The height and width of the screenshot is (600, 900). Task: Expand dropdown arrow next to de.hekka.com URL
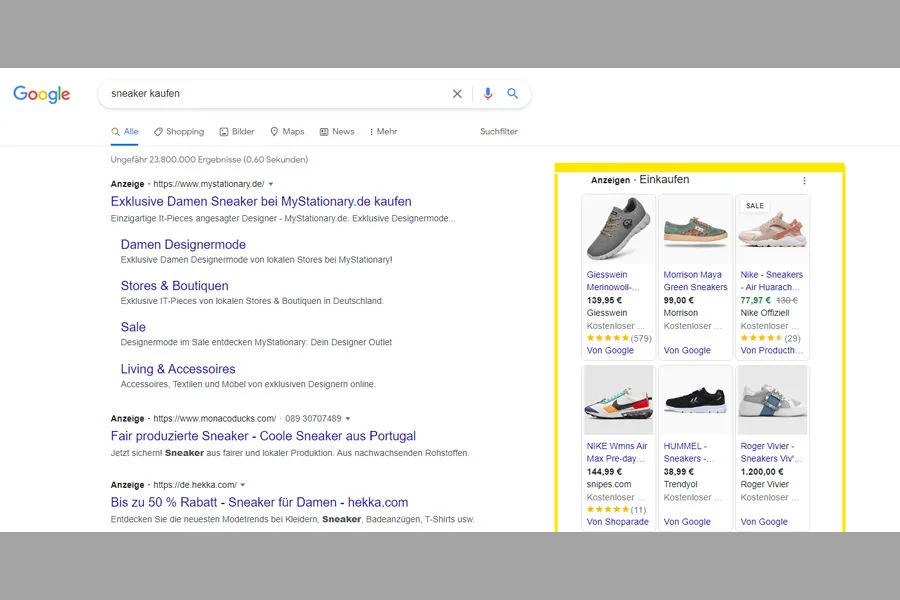tap(243, 485)
